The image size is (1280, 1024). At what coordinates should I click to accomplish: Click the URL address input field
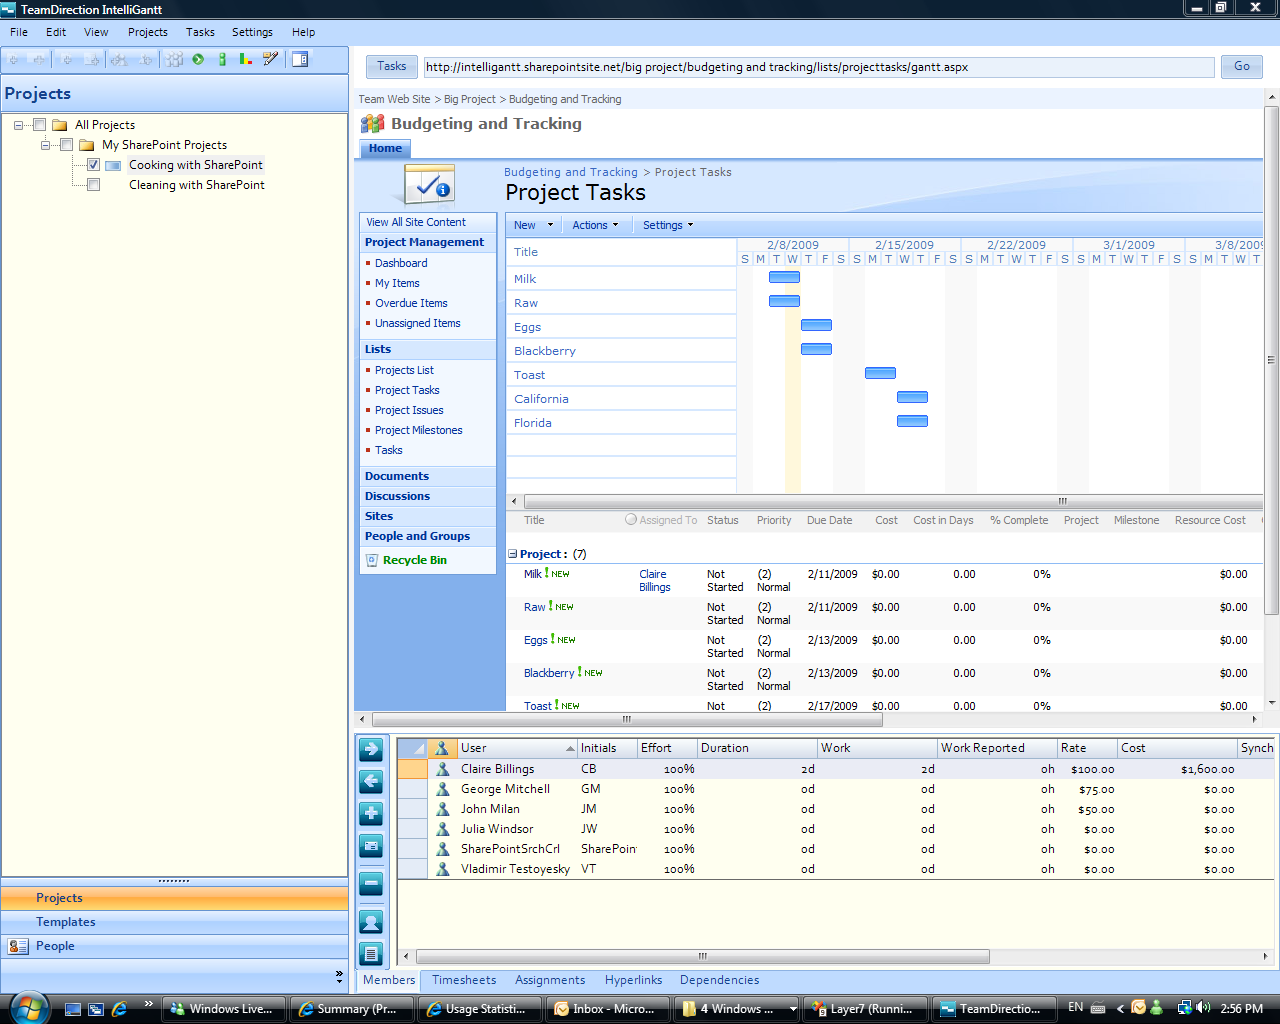(x=819, y=67)
